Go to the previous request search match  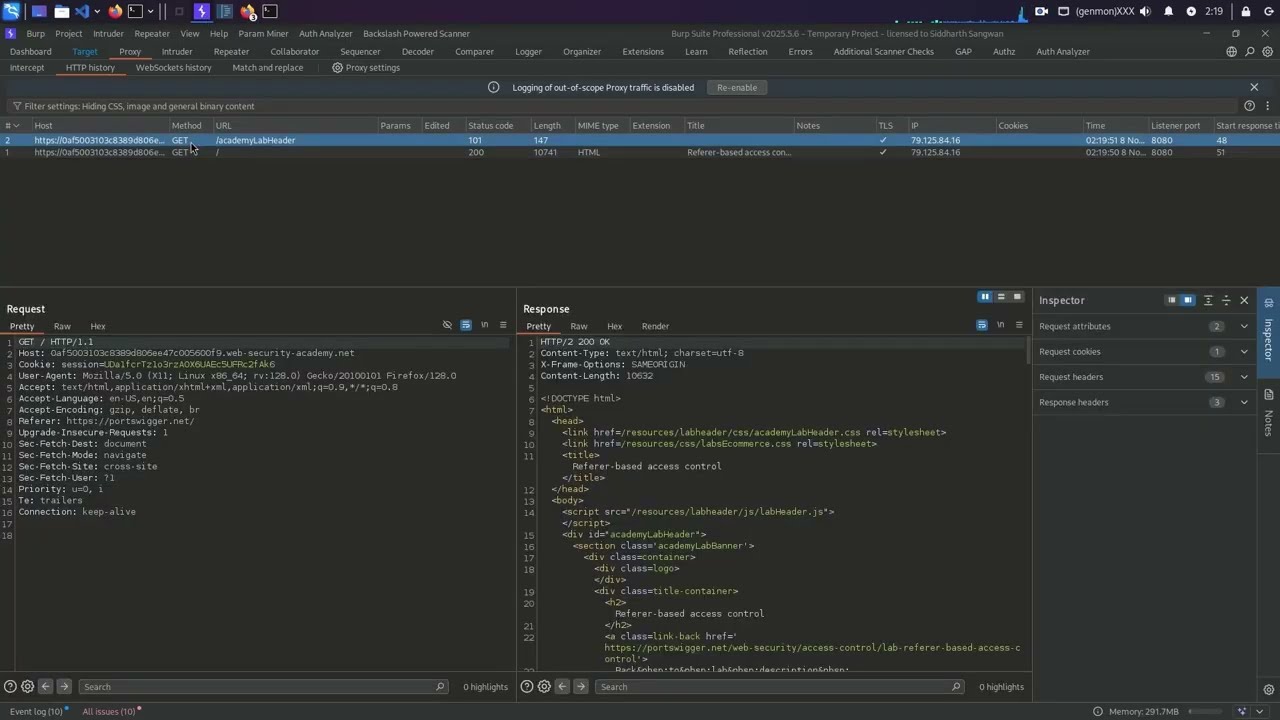point(46,687)
